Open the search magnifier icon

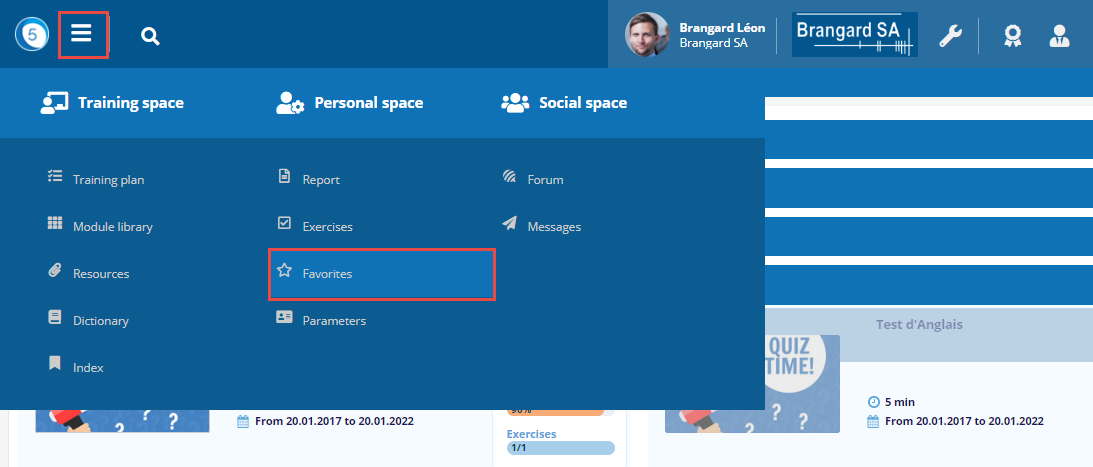pyautogui.click(x=150, y=37)
